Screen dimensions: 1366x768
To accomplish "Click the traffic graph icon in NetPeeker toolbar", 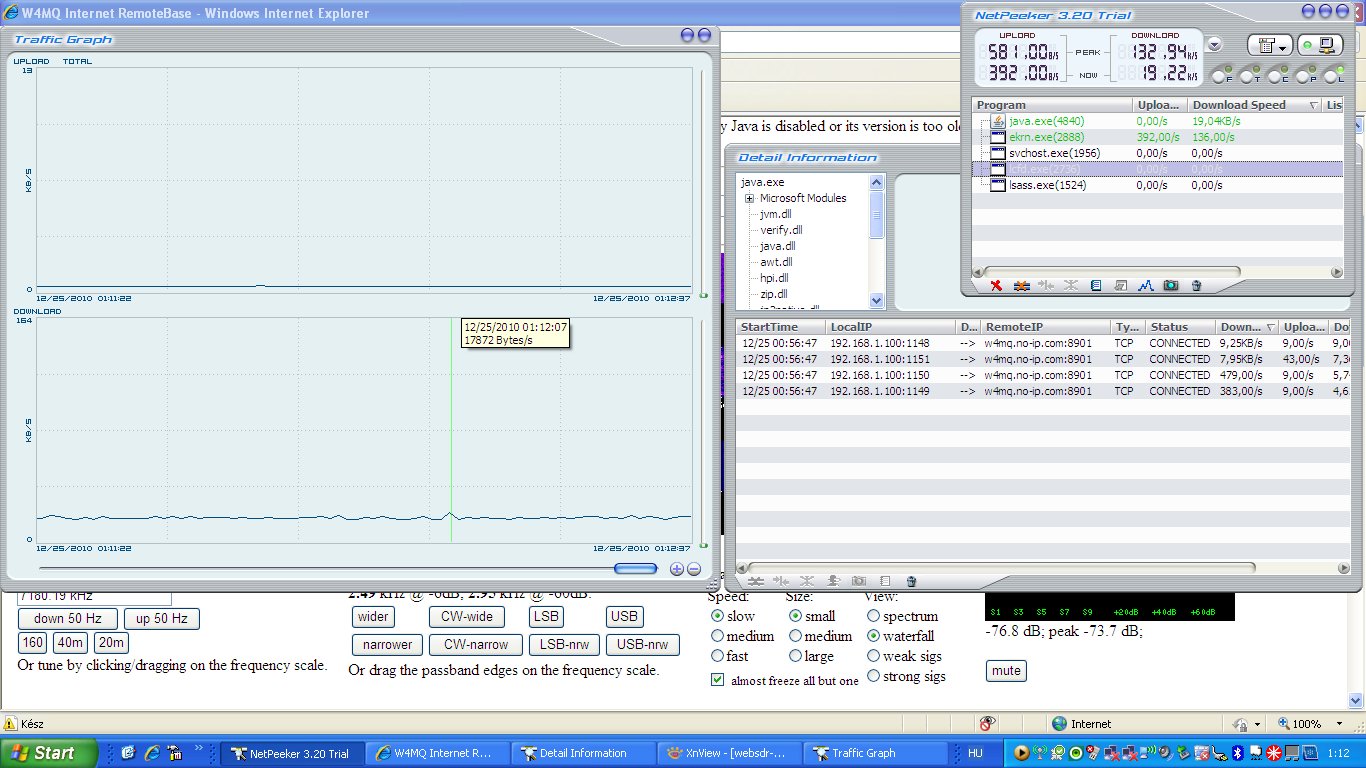I will [x=1146, y=286].
